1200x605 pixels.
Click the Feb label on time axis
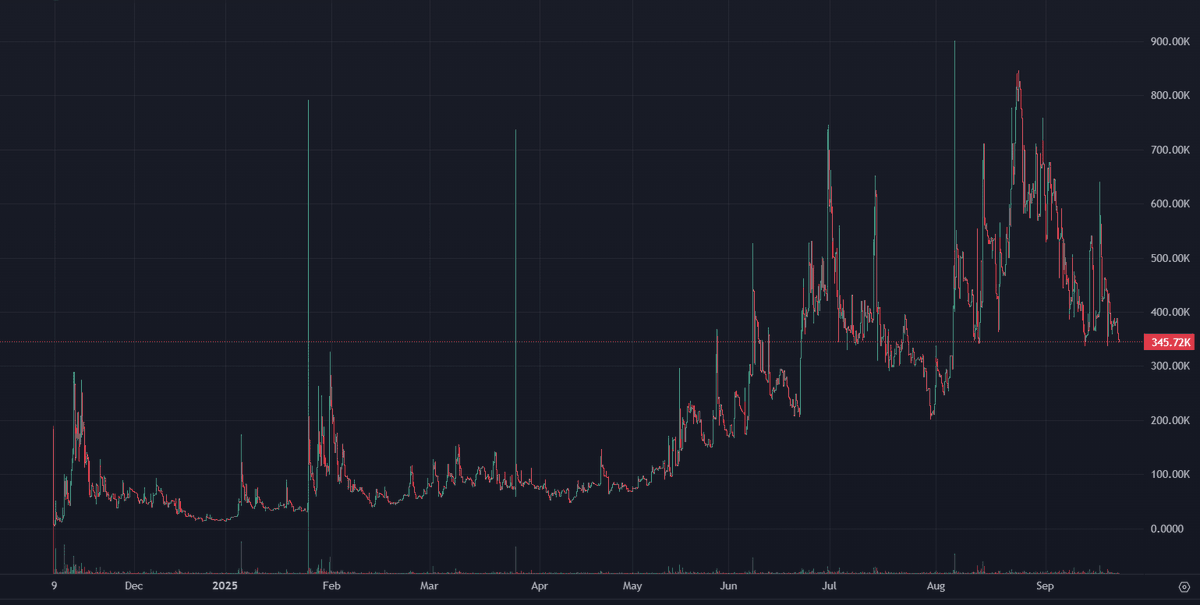point(332,588)
